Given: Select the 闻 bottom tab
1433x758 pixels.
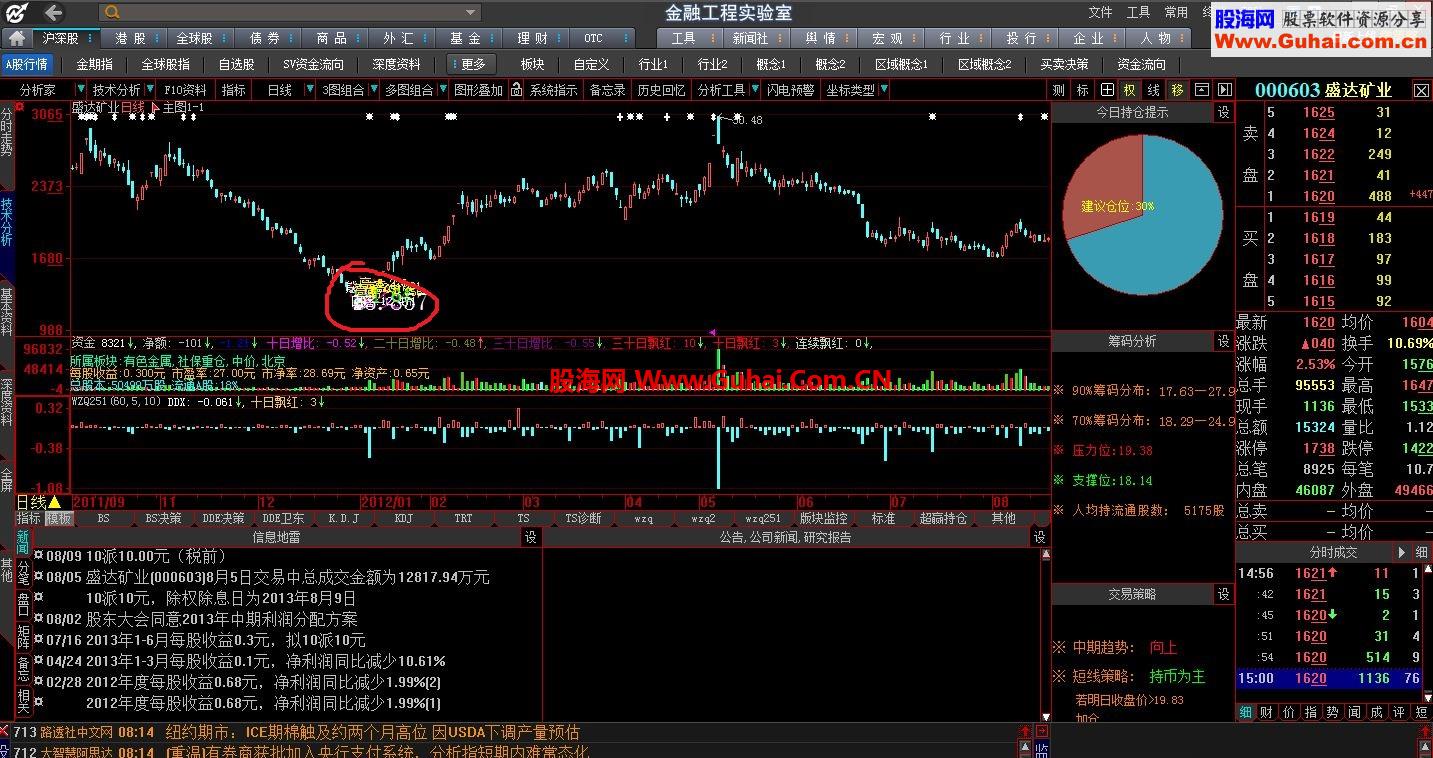Looking at the screenshot, I should (x=1355, y=712).
